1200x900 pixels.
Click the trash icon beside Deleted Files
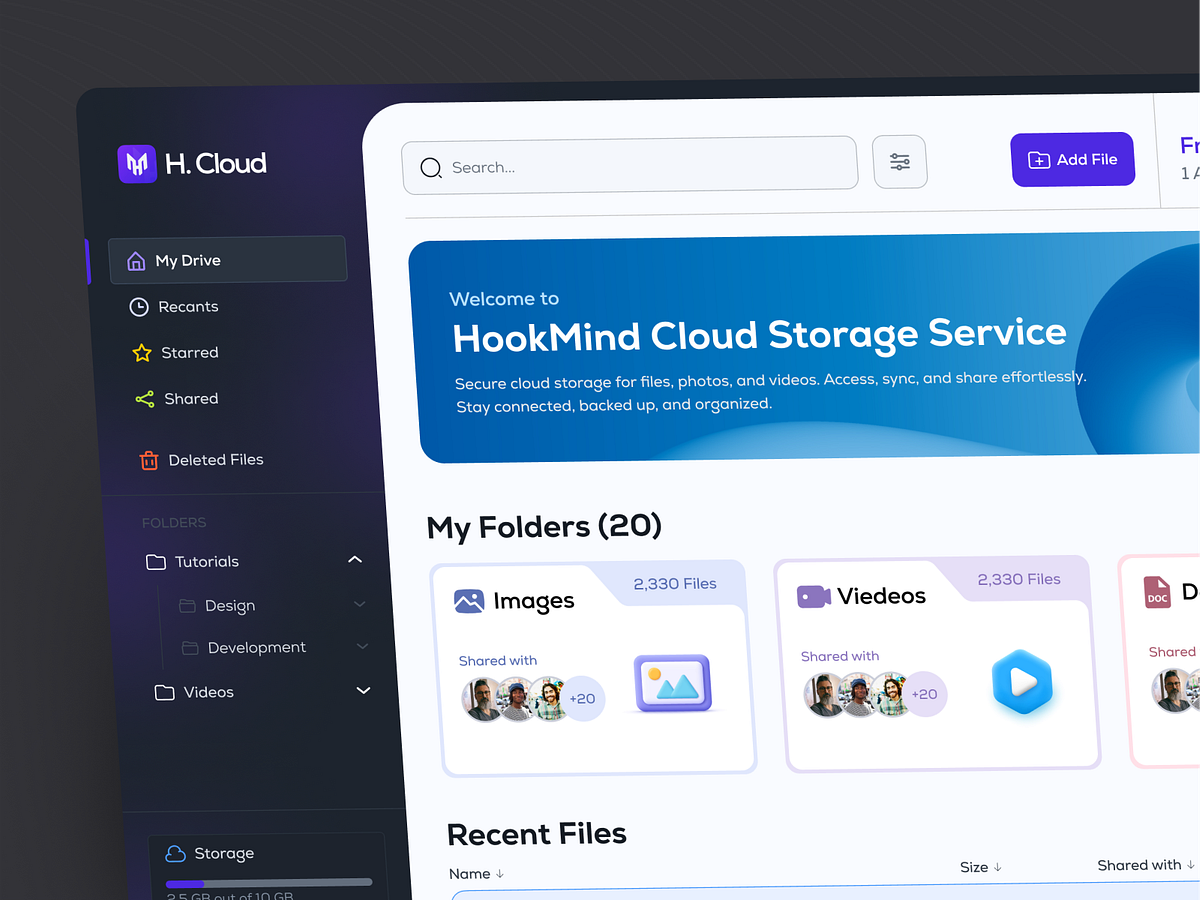coord(148,459)
